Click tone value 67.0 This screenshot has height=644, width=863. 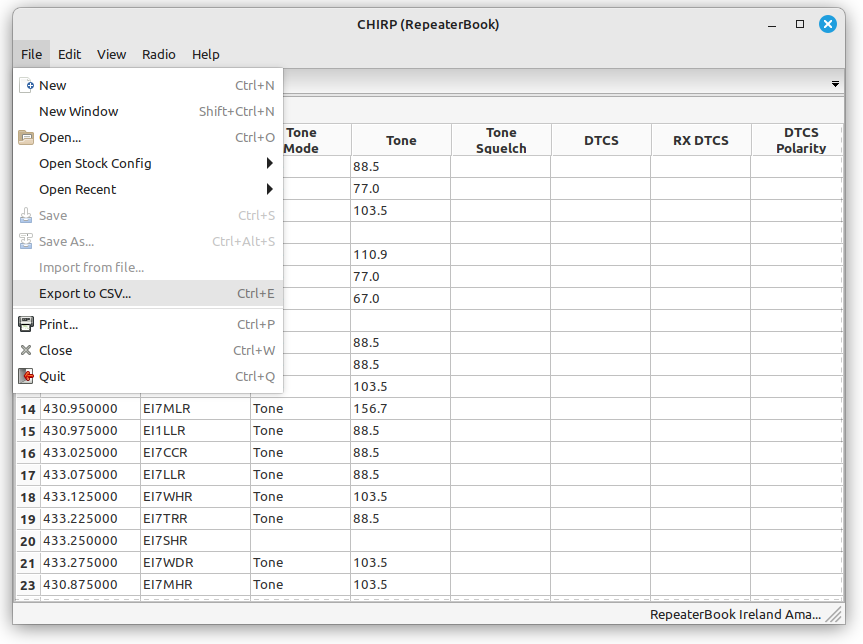[400, 299]
